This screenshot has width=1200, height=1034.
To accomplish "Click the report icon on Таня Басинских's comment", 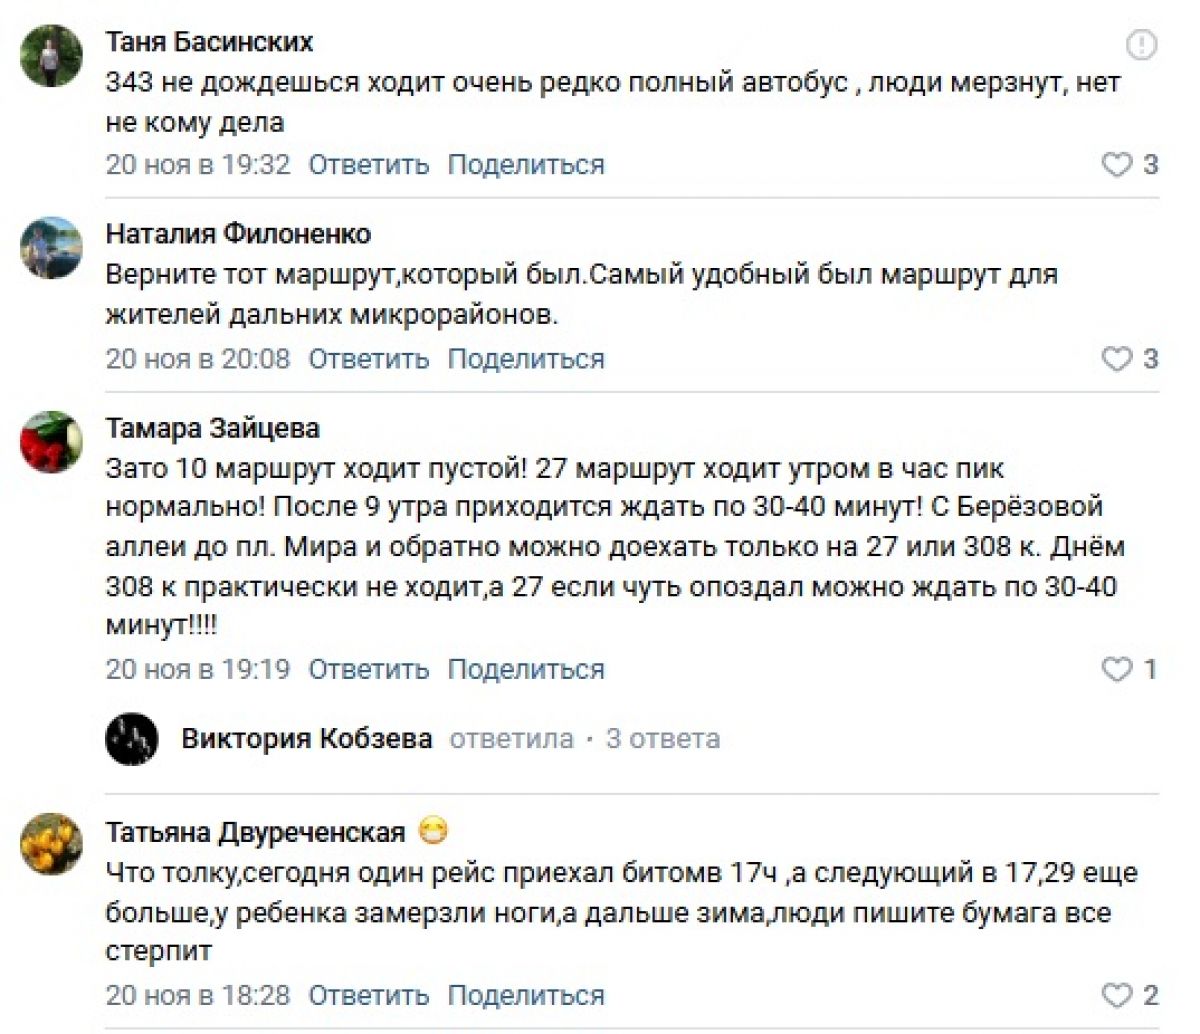I will (1141, 45).
